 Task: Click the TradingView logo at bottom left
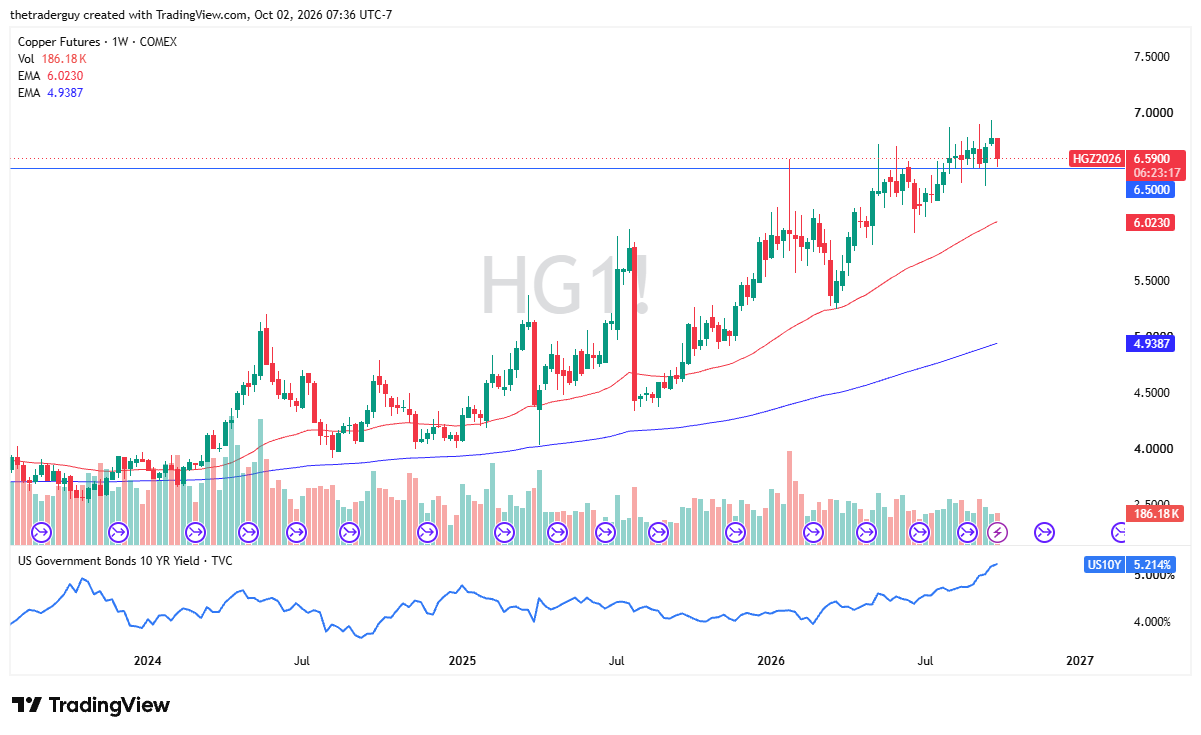91,705
